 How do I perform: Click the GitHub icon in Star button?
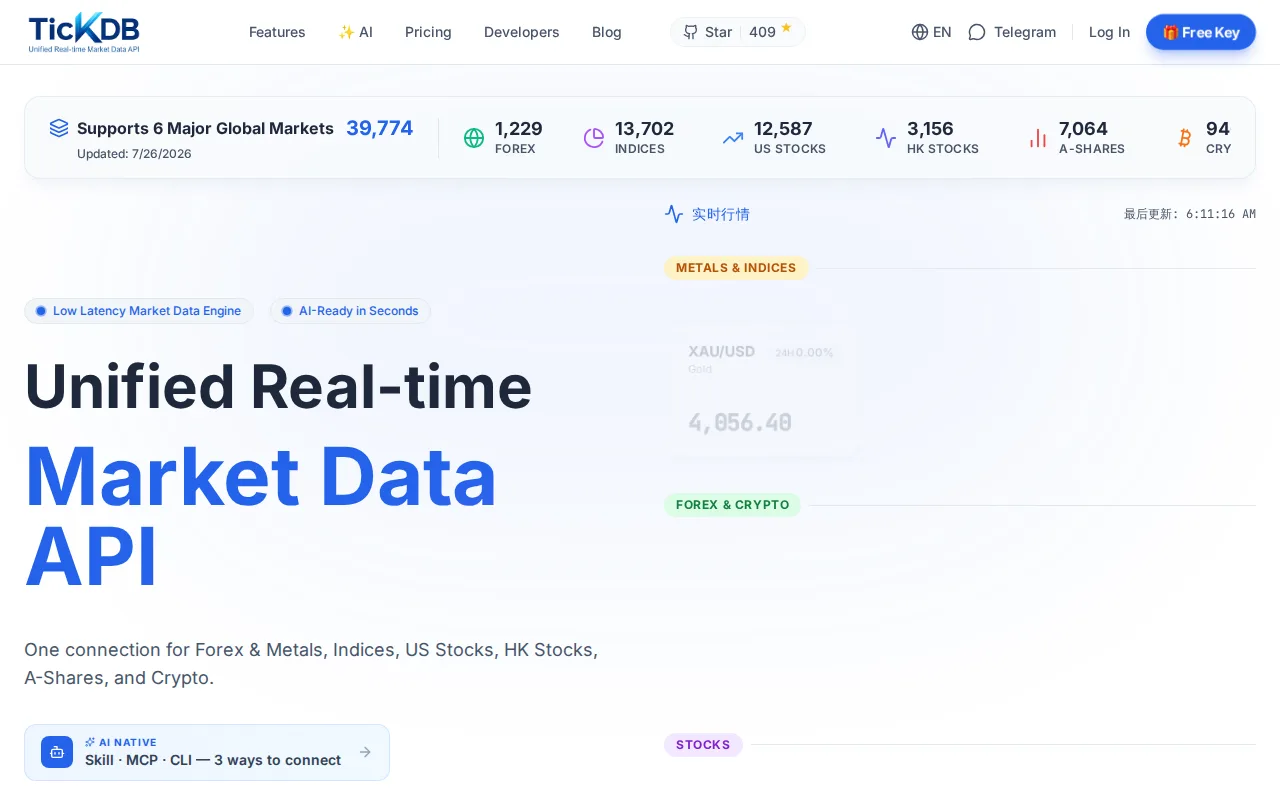(x=691, y=32)
